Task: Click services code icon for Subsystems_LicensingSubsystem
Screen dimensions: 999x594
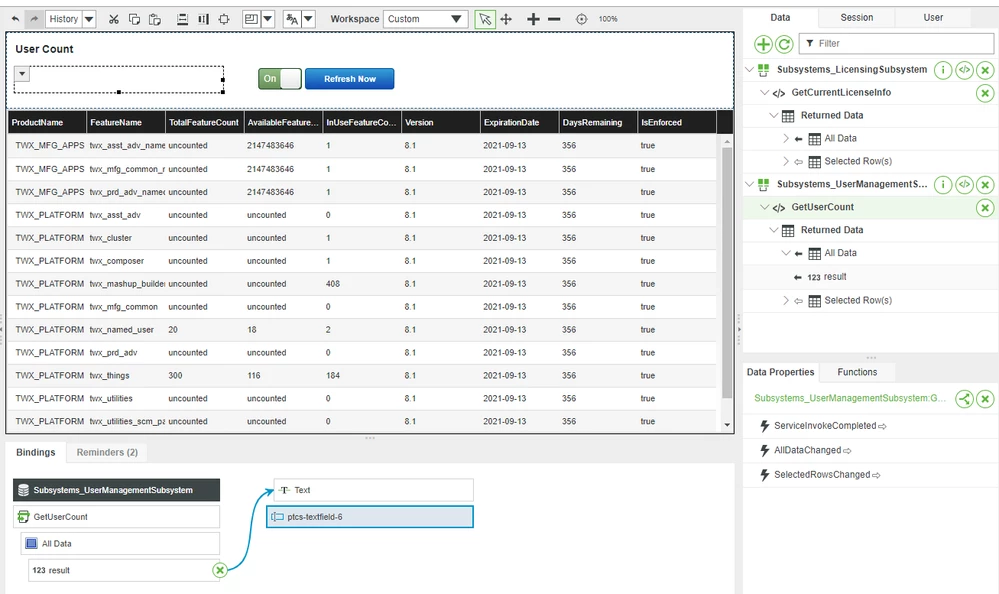Action: click(x=965, y=70)
